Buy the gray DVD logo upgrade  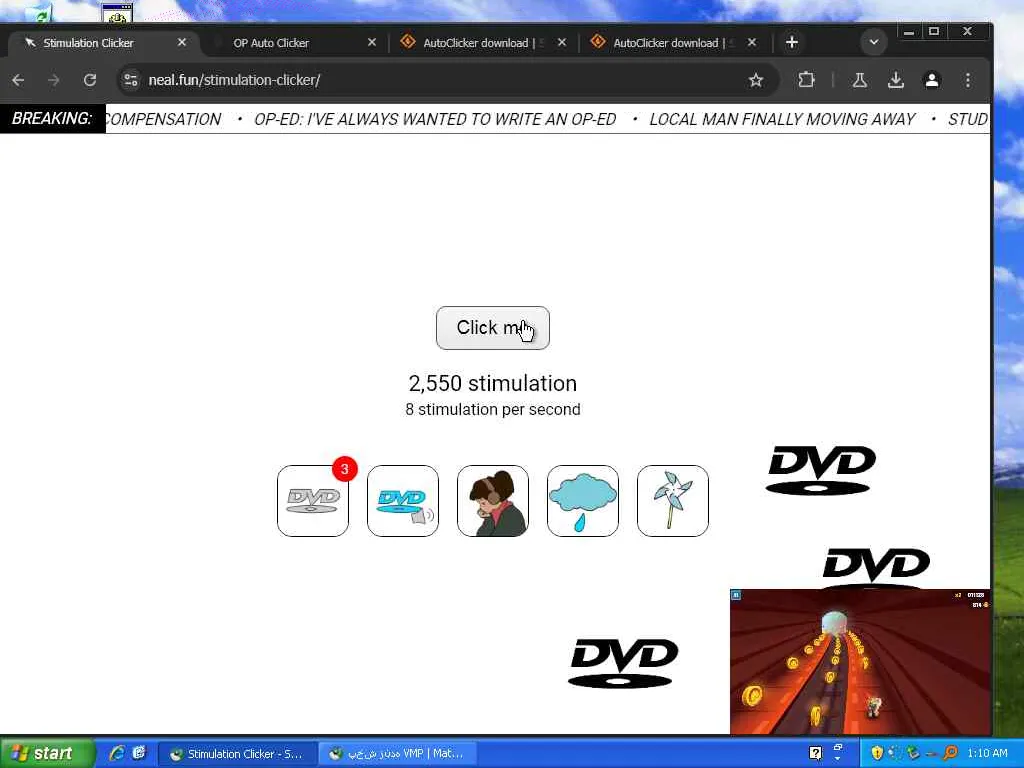(x=313, y=501)
